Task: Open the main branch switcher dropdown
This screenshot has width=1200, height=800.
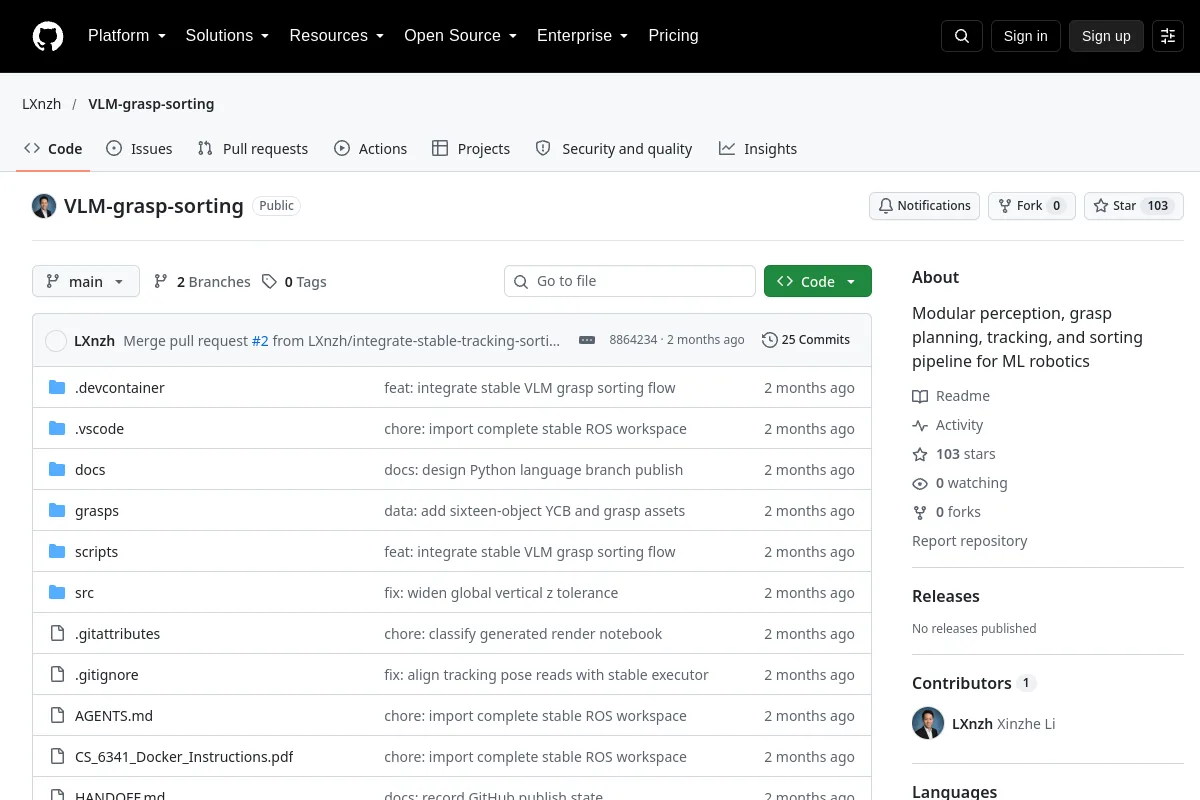Action: (86, 281)
